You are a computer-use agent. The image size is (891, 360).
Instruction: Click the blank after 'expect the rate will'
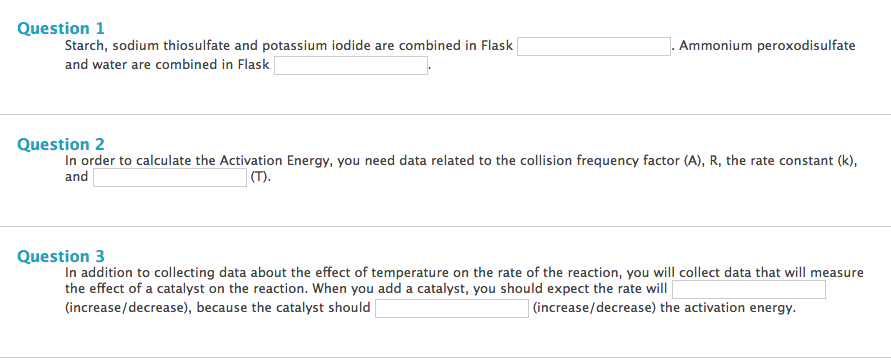pos(749,290)
